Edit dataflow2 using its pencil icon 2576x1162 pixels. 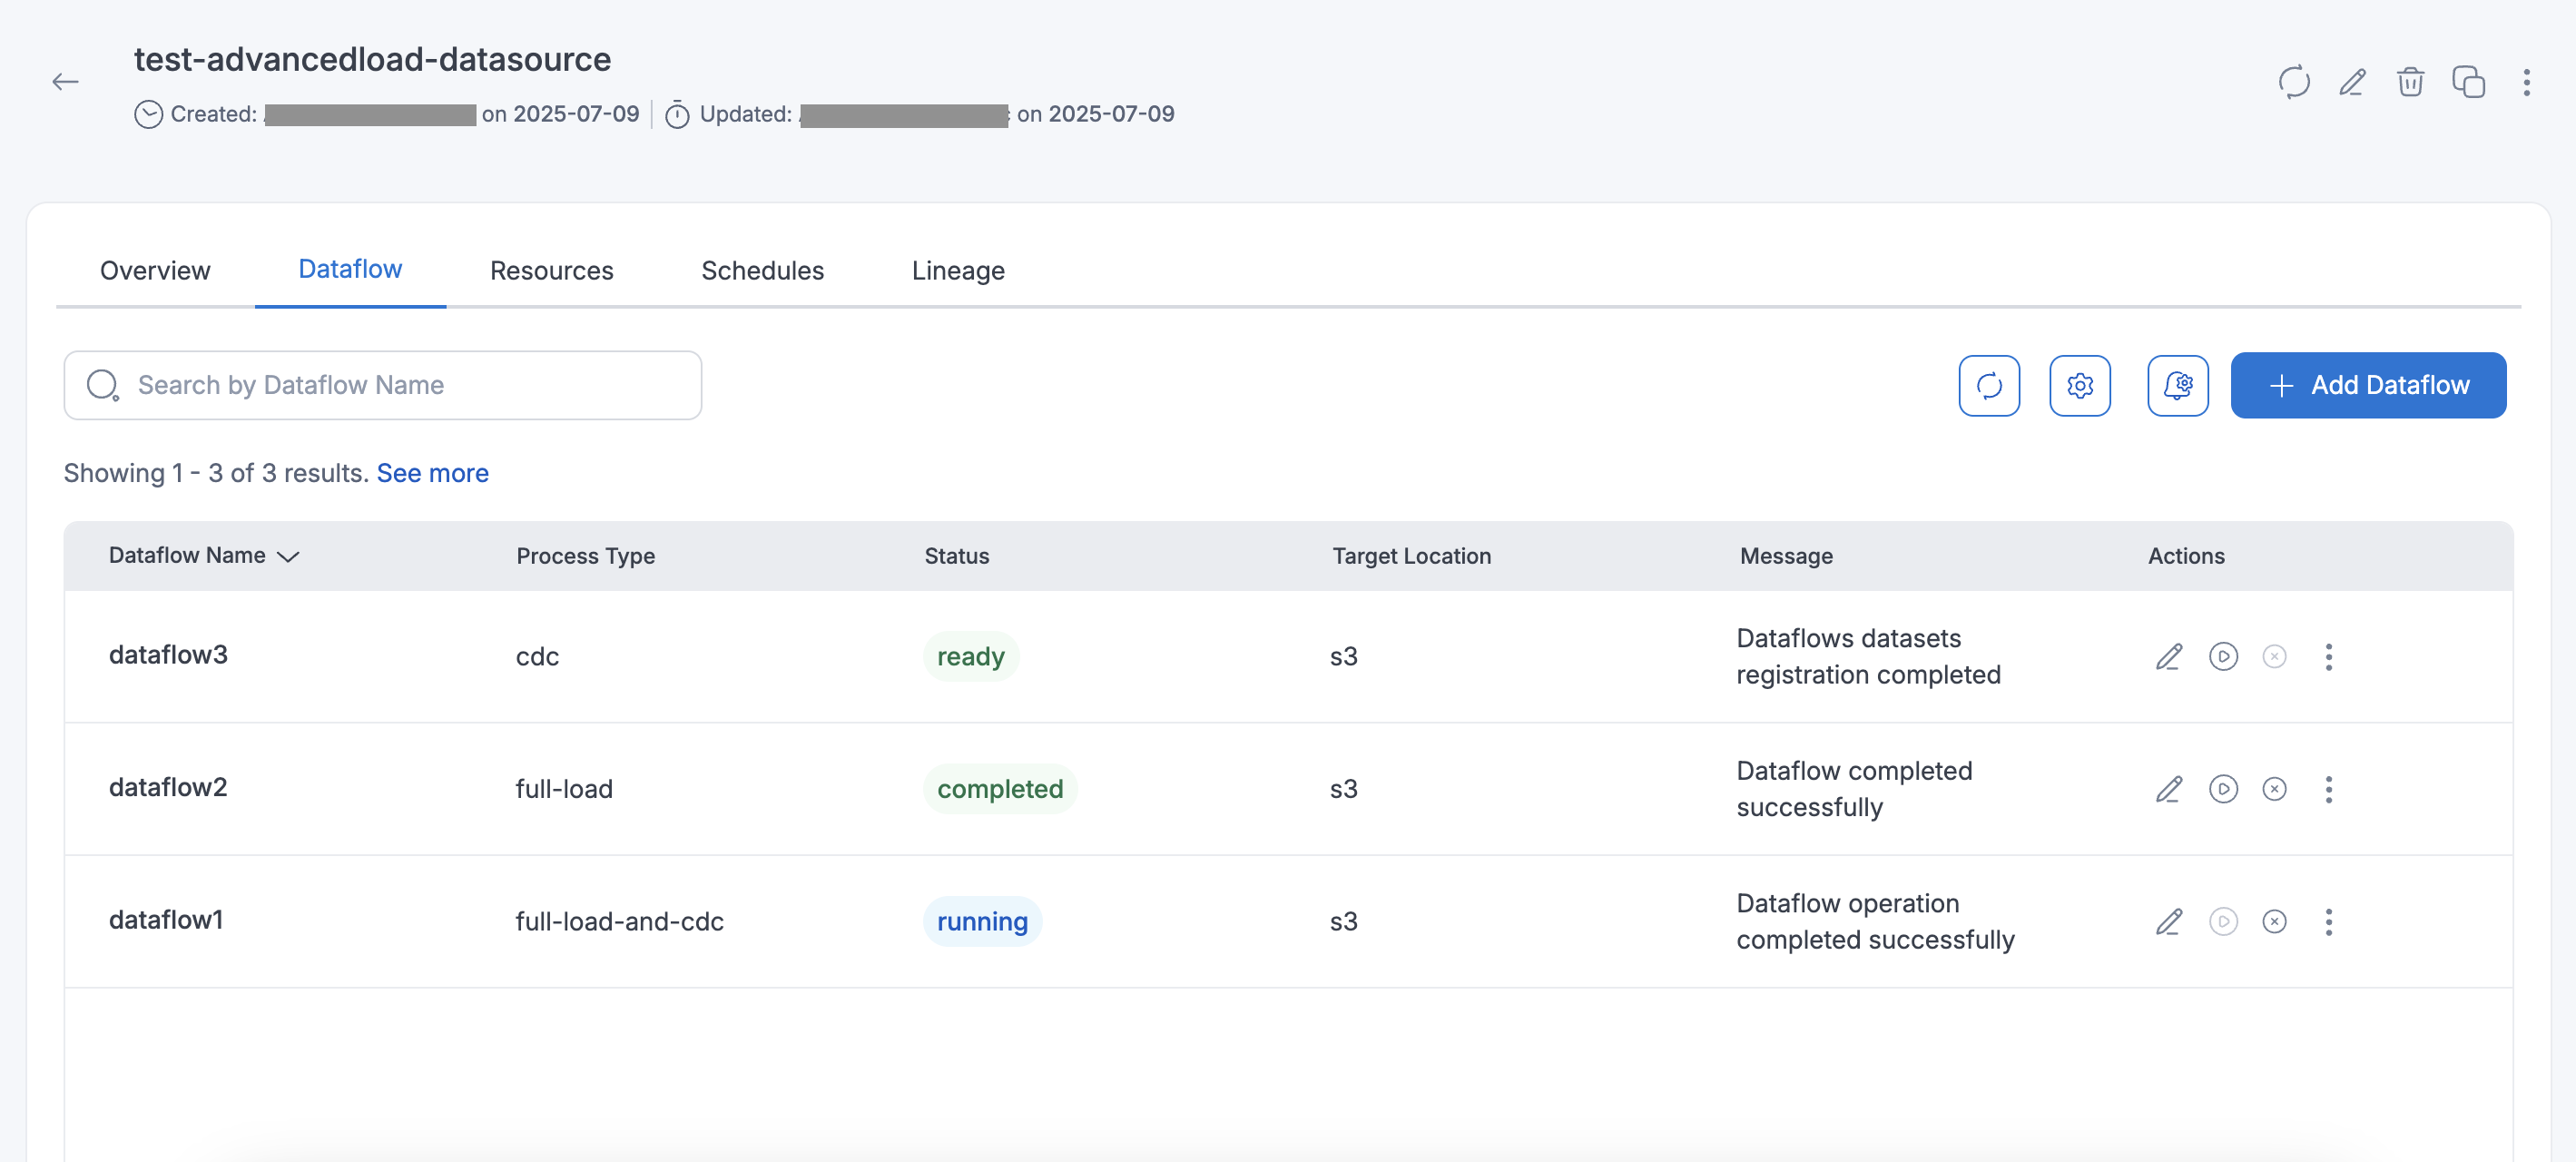(2168, 789)
